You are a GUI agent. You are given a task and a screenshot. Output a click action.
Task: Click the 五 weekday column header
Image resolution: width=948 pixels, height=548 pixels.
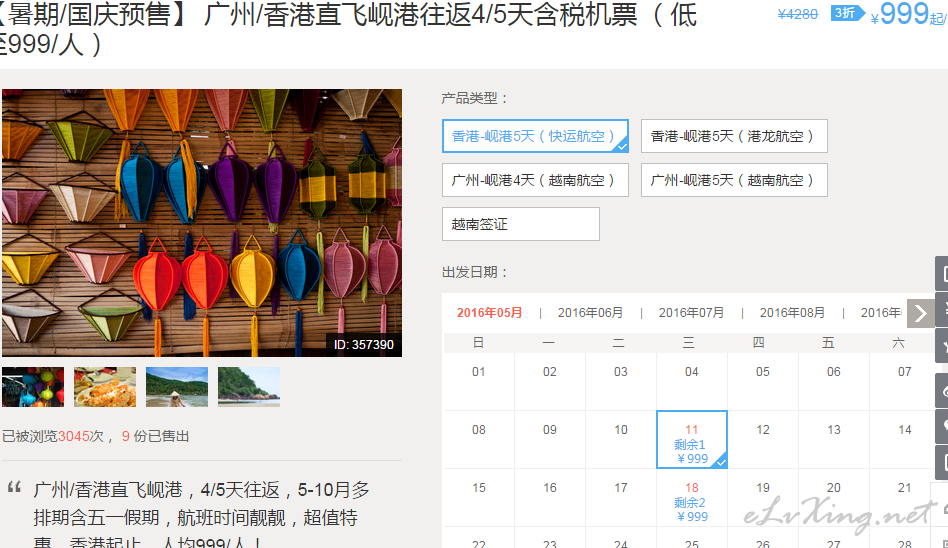pyautogui.click(x=828, y=343)
